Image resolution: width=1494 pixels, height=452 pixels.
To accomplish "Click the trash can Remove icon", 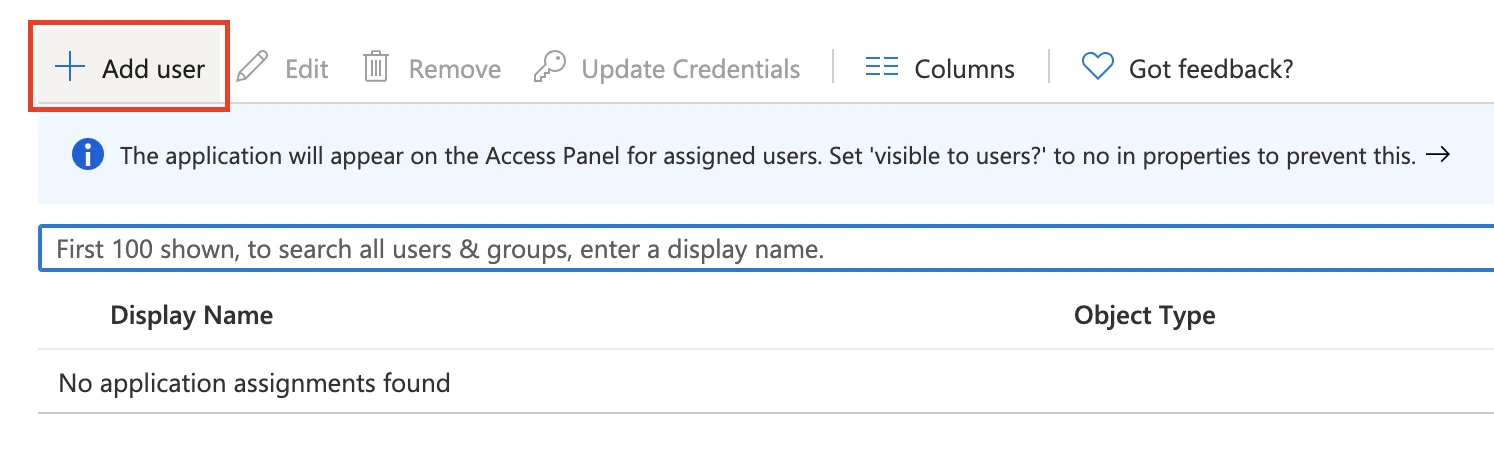I will pyautogui.click(x=376, y=68).
